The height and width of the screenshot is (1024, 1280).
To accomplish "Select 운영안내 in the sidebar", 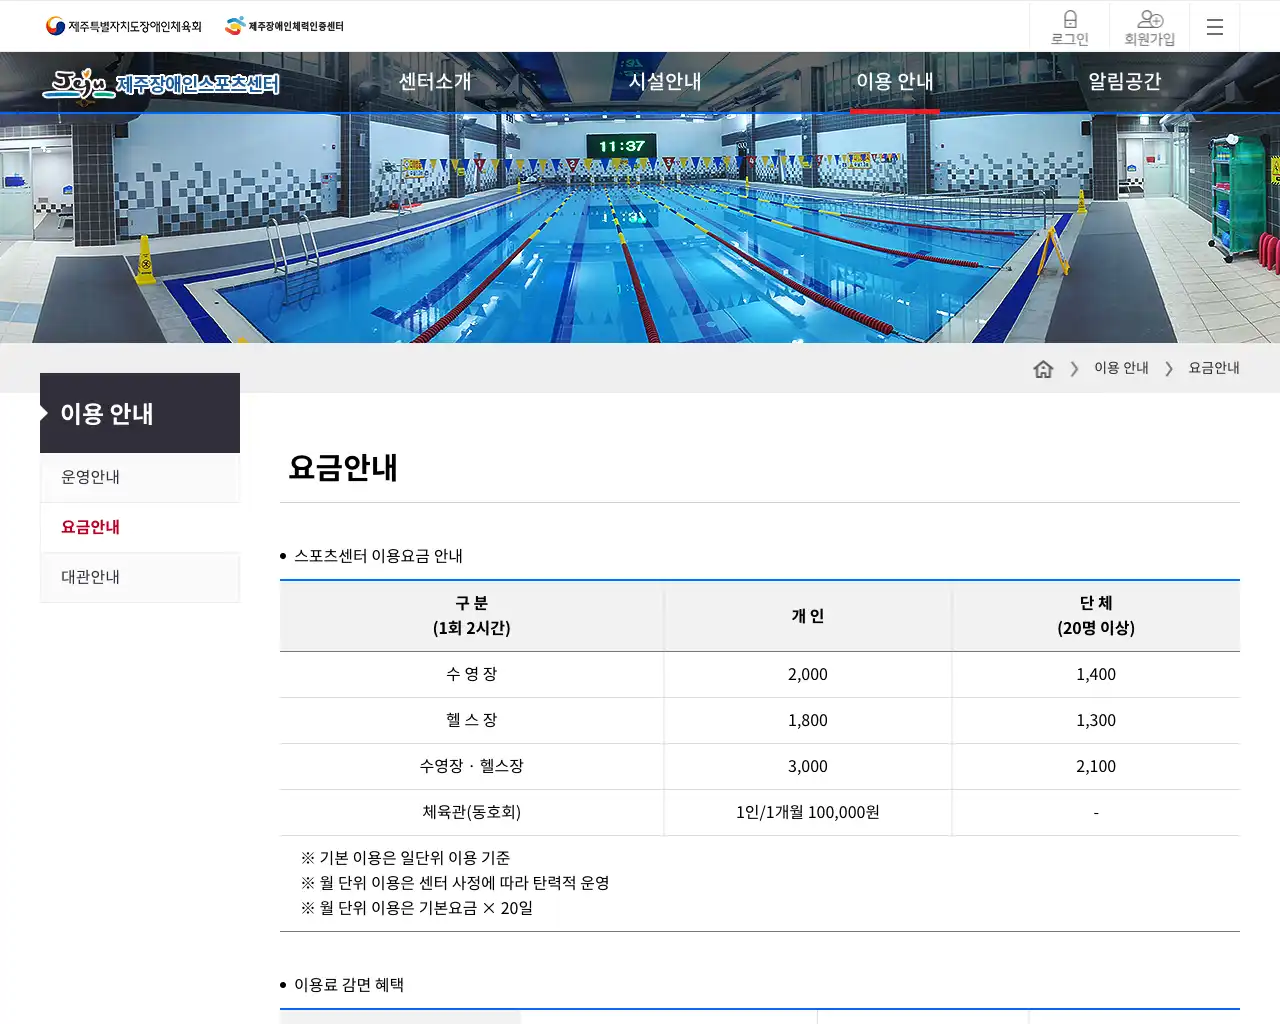I will [140, 477].
